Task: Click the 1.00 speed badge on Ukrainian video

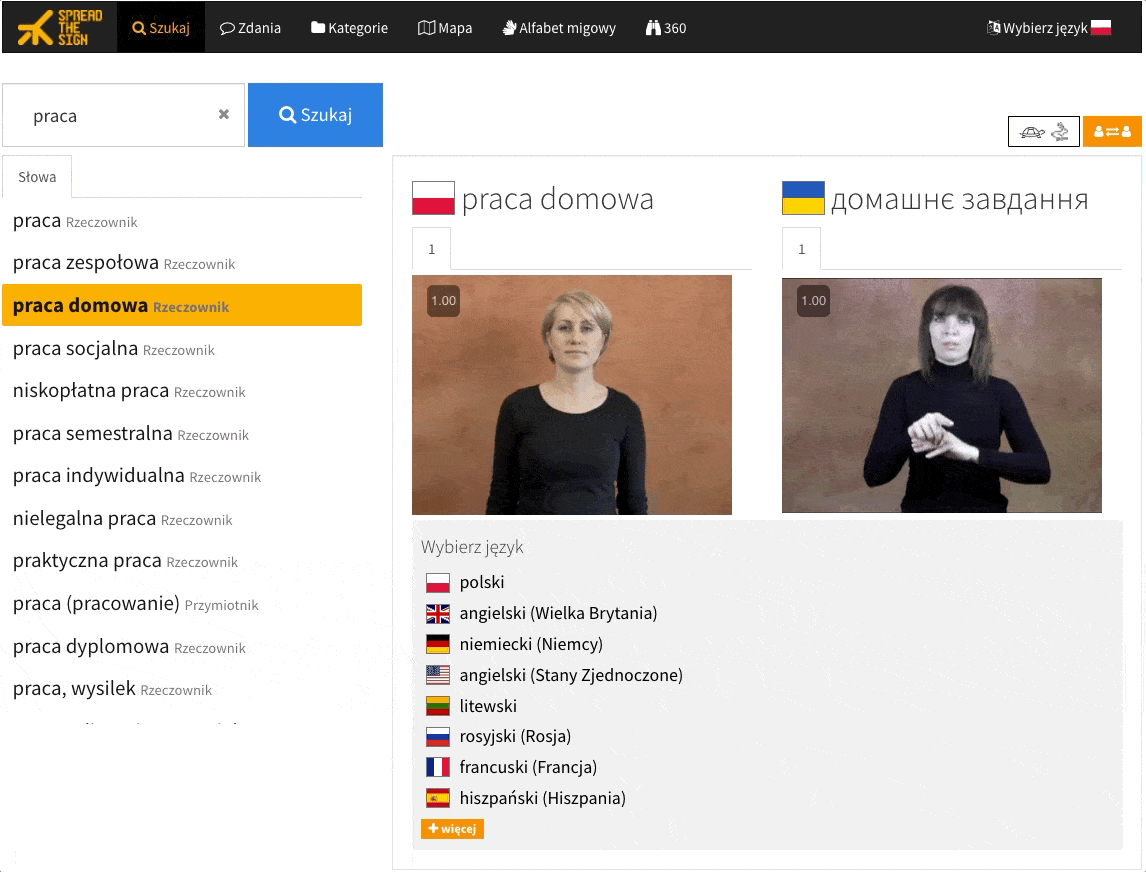Action: coord(813,301)
